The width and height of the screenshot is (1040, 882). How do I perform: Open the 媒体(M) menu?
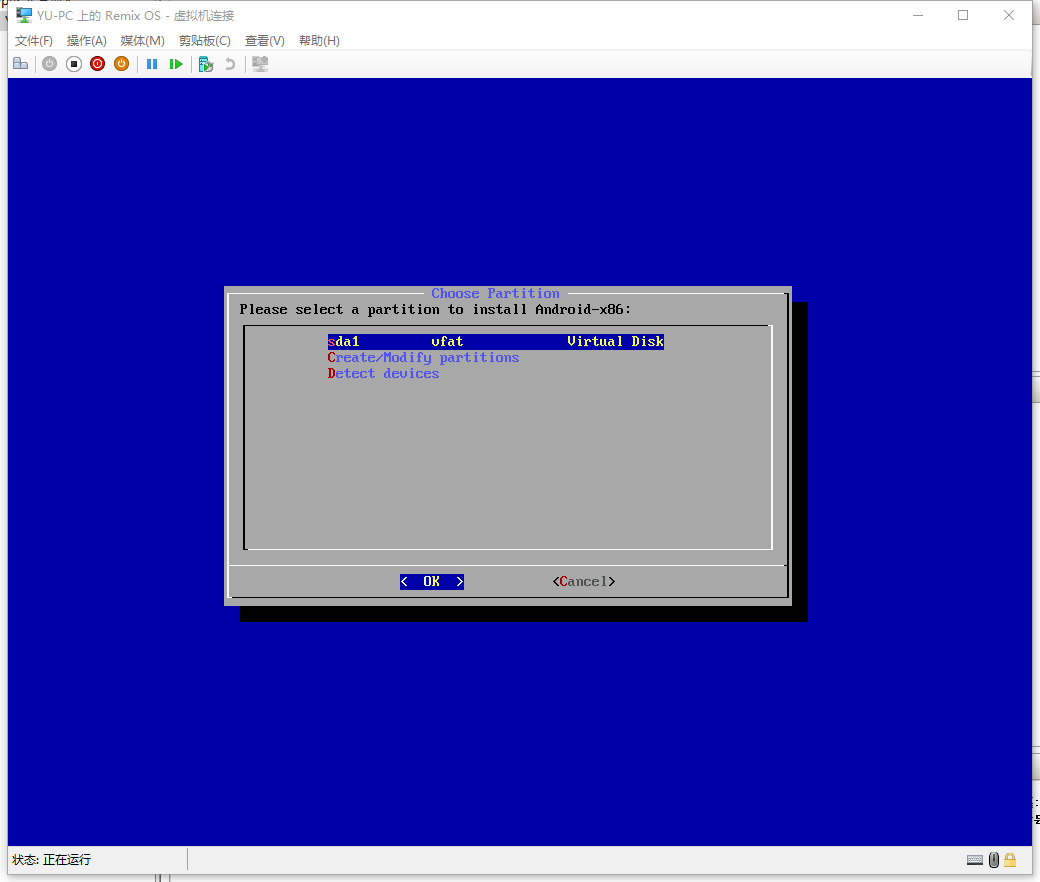coord(142,41)
